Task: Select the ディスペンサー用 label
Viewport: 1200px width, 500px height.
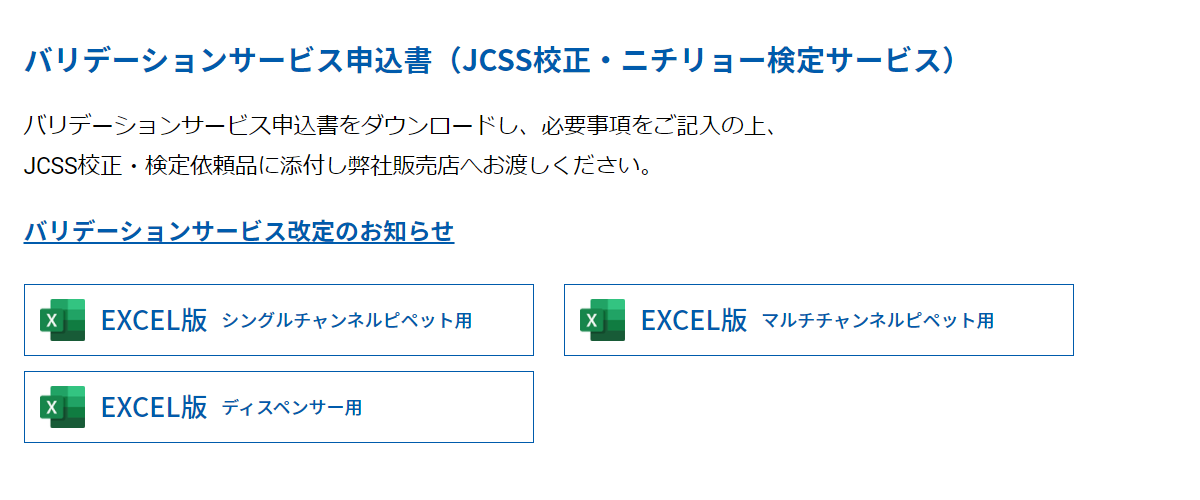Action: pyautogui.click(x=292, y=408)
